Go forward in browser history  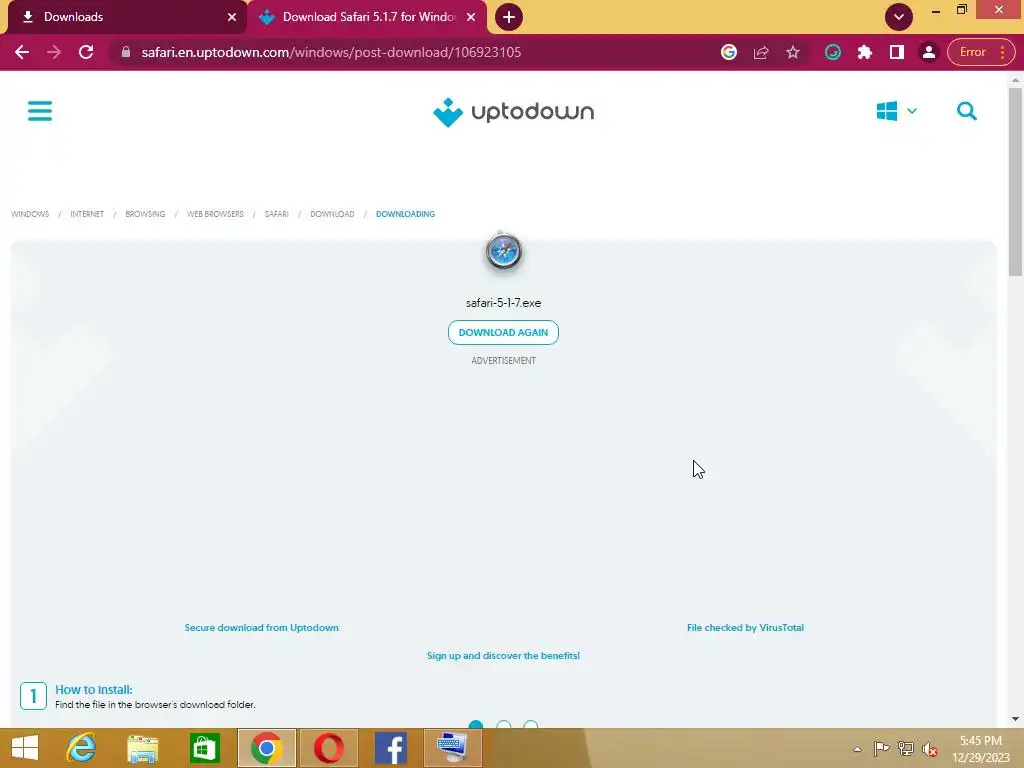54,52
